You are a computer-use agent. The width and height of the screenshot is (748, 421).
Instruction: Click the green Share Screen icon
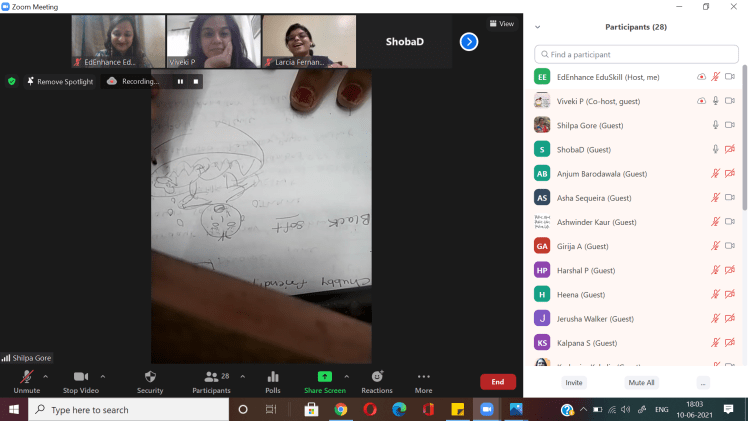324,377
